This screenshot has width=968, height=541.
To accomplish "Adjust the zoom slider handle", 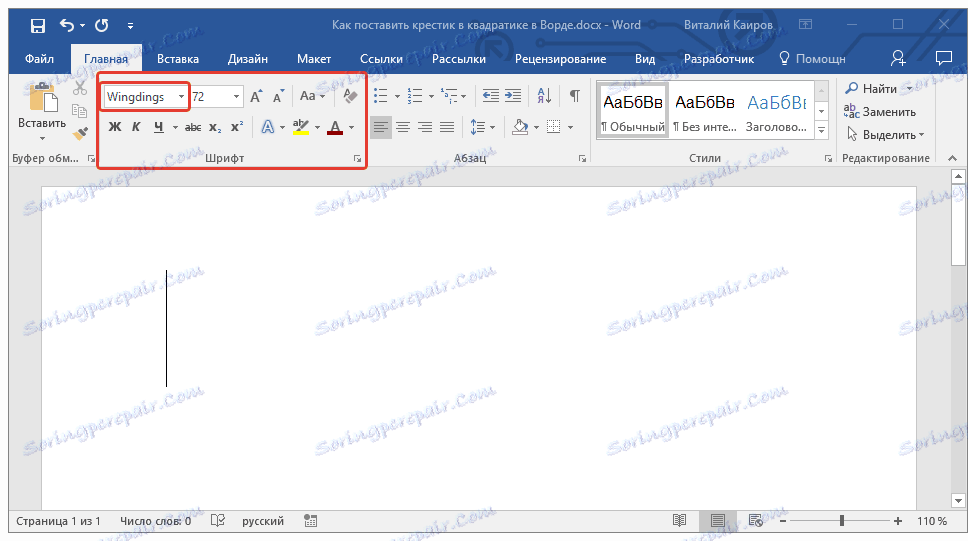I will pyautogui.click(x=841, y=521).
